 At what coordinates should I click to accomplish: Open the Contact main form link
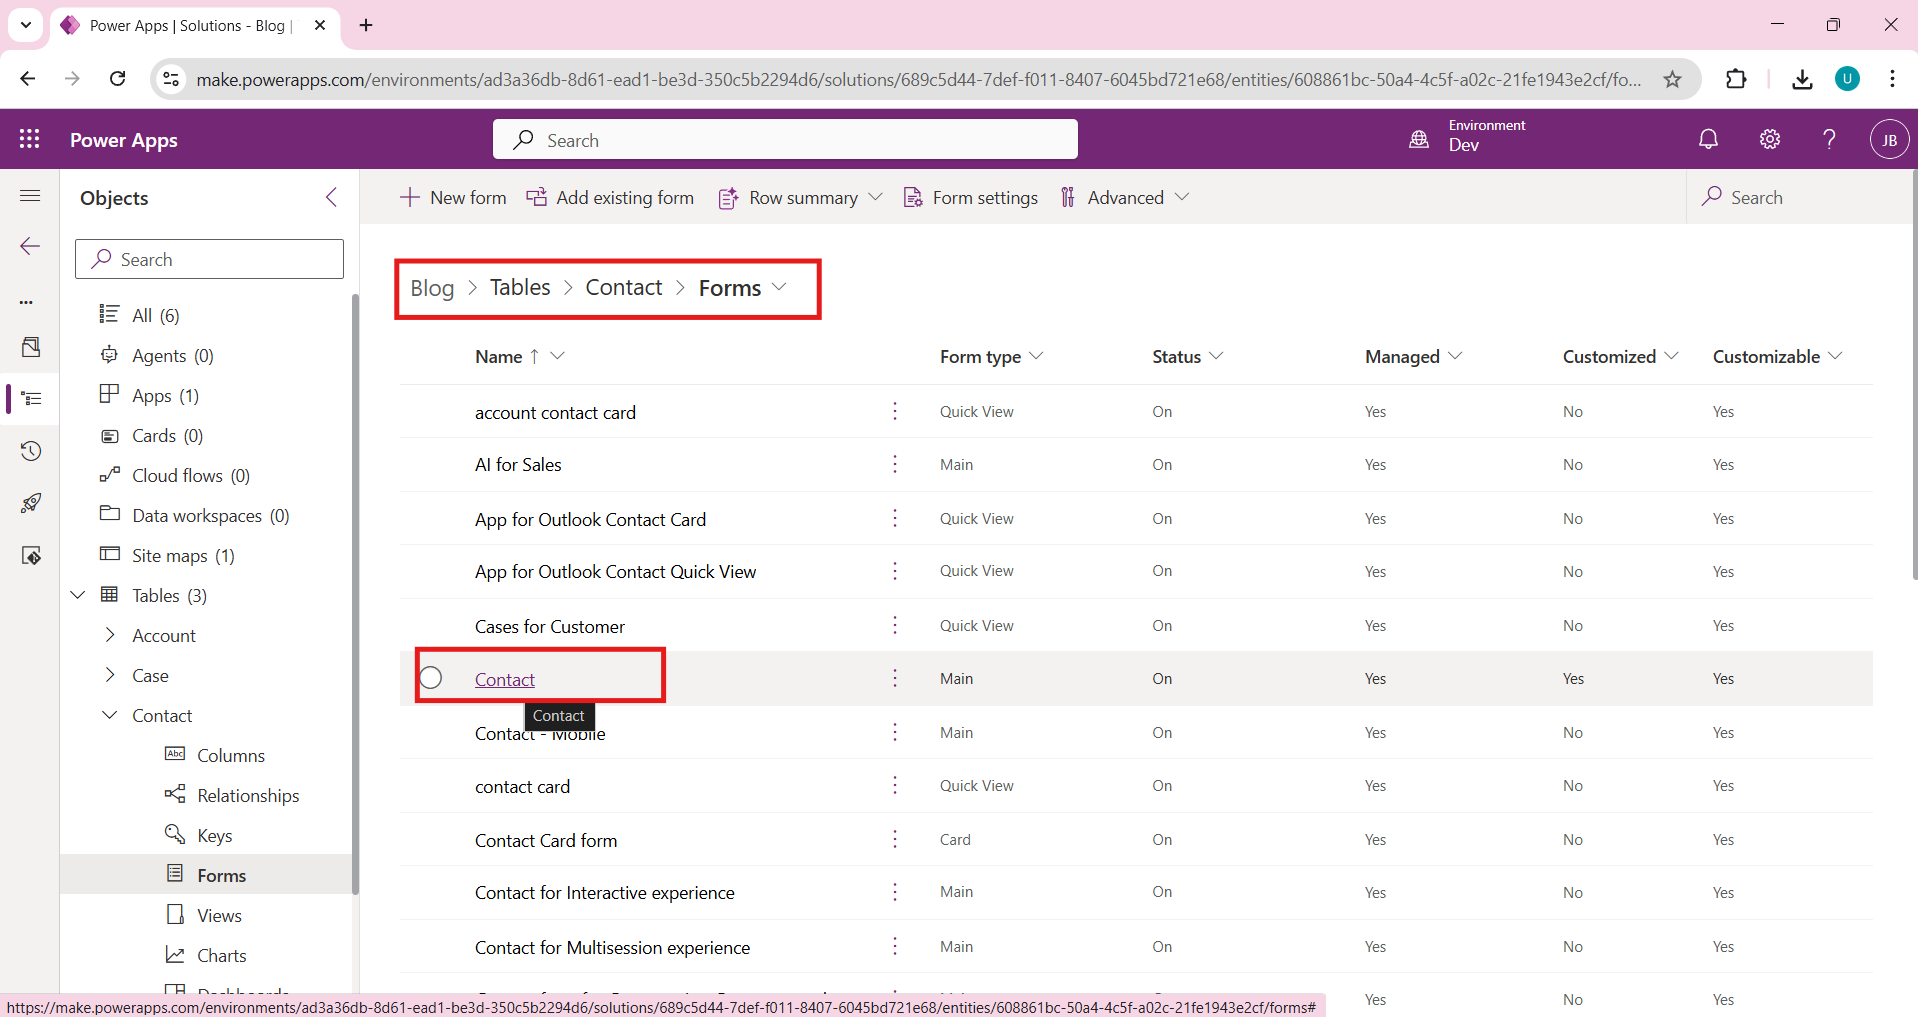pyautogui.click(x=504, y=680)
